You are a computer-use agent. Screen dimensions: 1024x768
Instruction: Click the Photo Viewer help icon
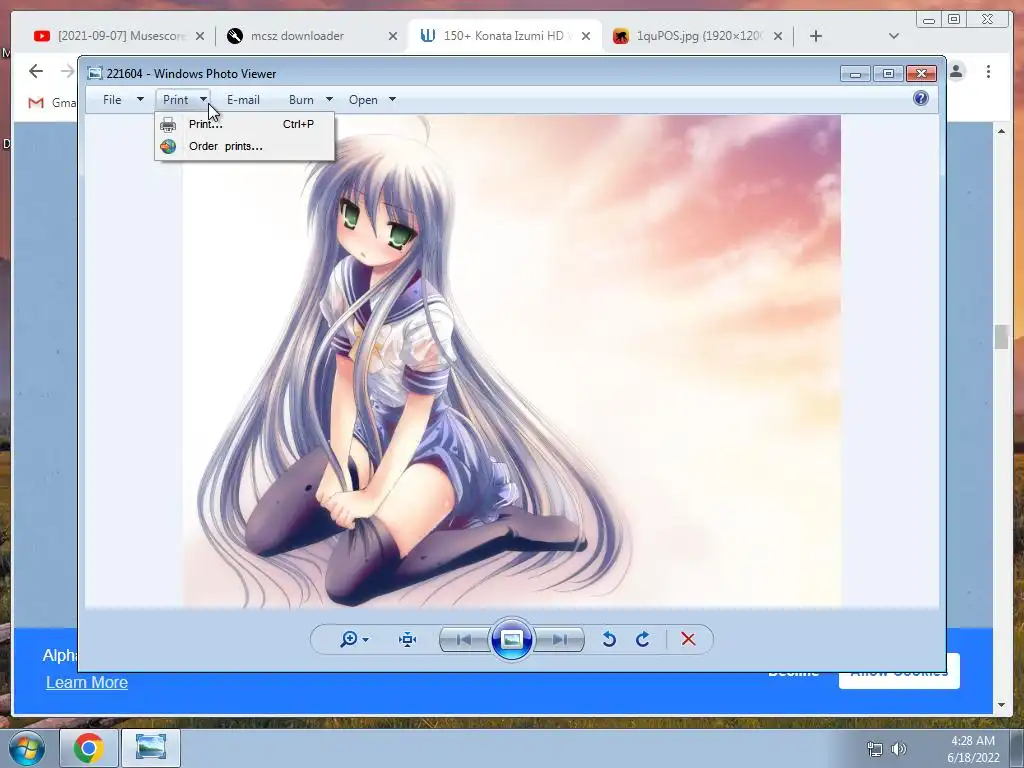(x=921, y=98)
